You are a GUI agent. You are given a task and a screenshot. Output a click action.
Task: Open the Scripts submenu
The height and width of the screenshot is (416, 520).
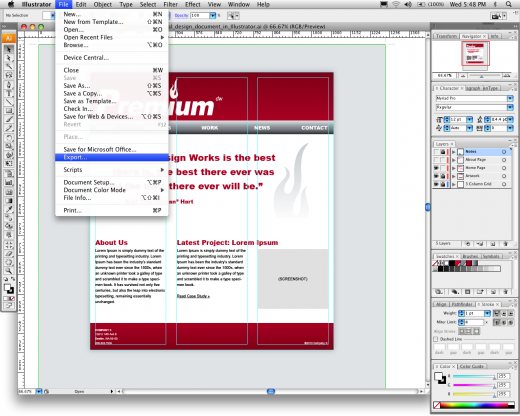(112, 170)
